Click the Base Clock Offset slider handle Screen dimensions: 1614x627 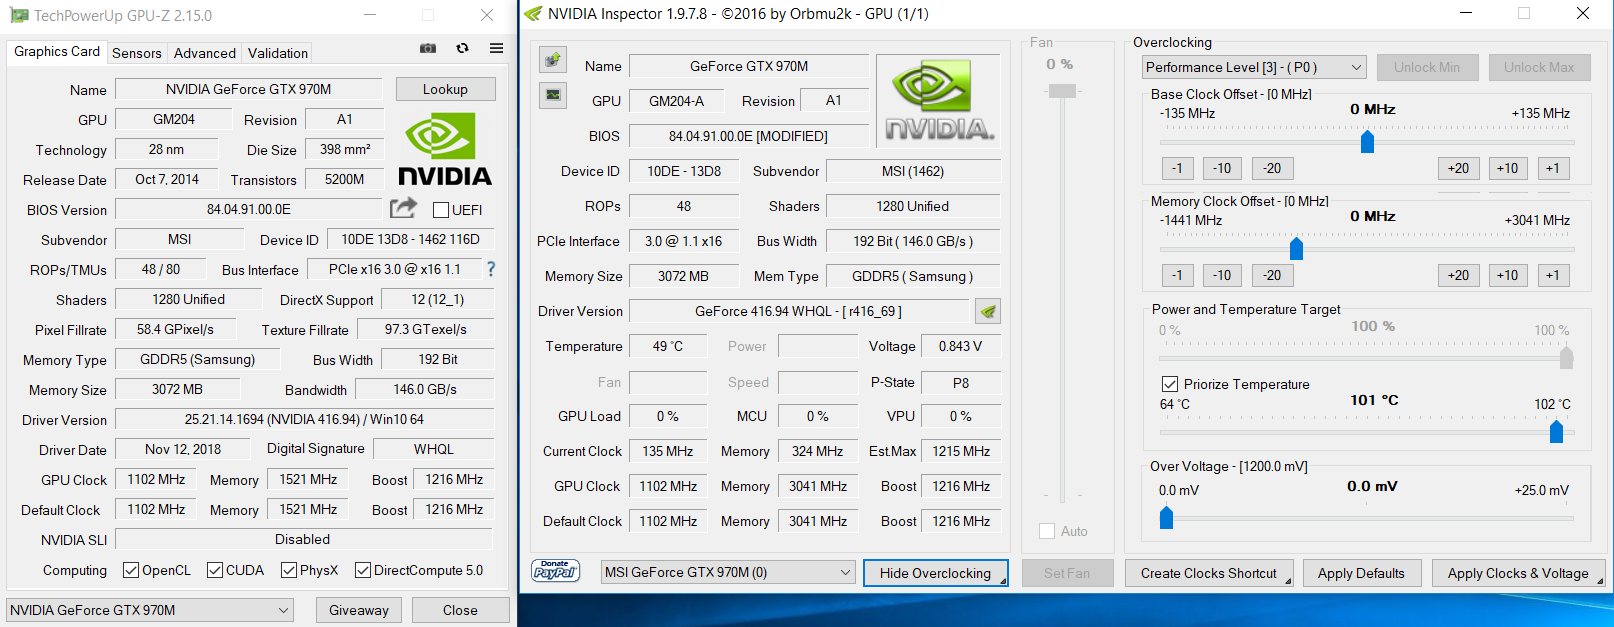pos(1367,142)
